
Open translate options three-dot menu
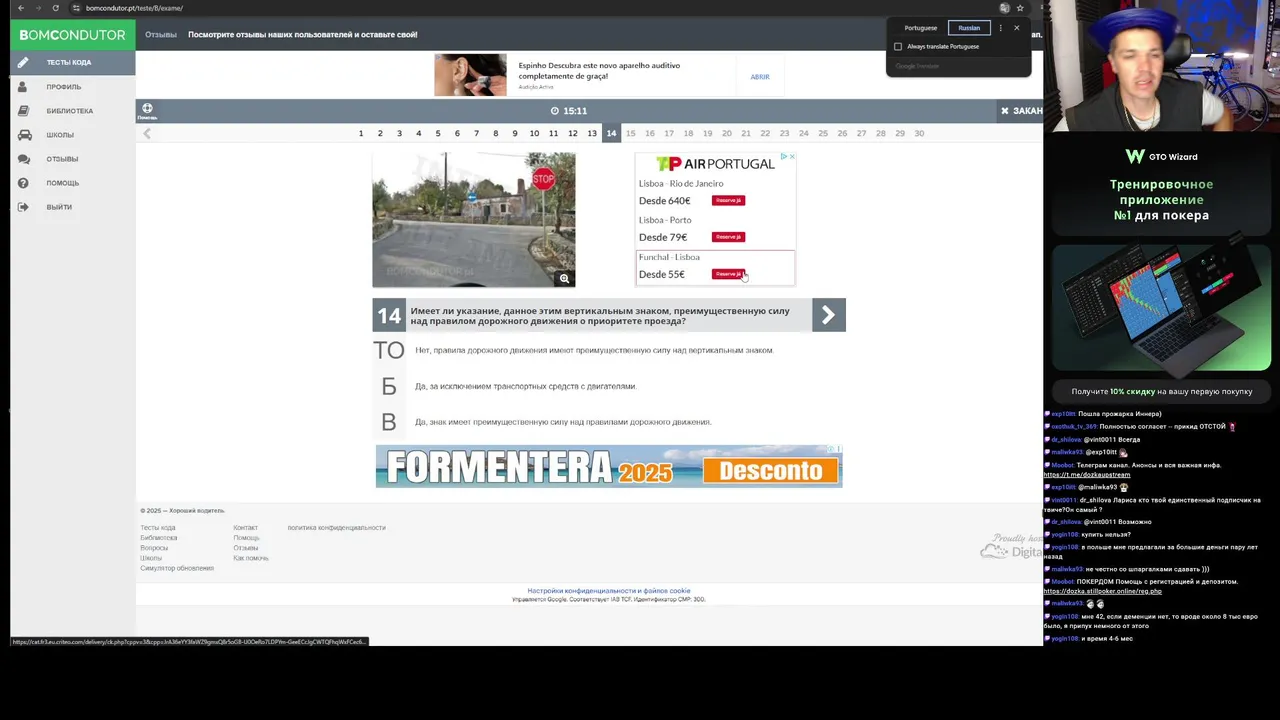click(1001, 28)
